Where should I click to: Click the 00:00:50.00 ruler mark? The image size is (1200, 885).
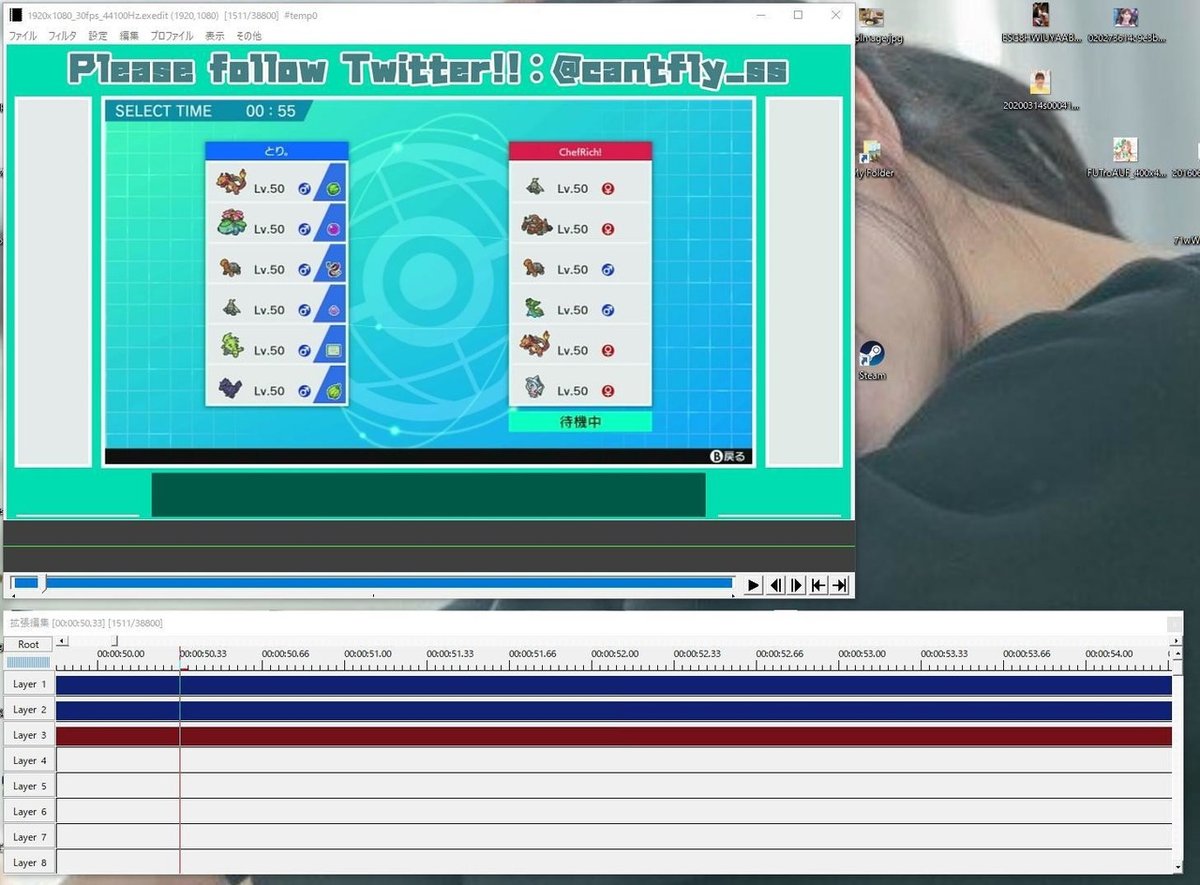tap(121, 654)
